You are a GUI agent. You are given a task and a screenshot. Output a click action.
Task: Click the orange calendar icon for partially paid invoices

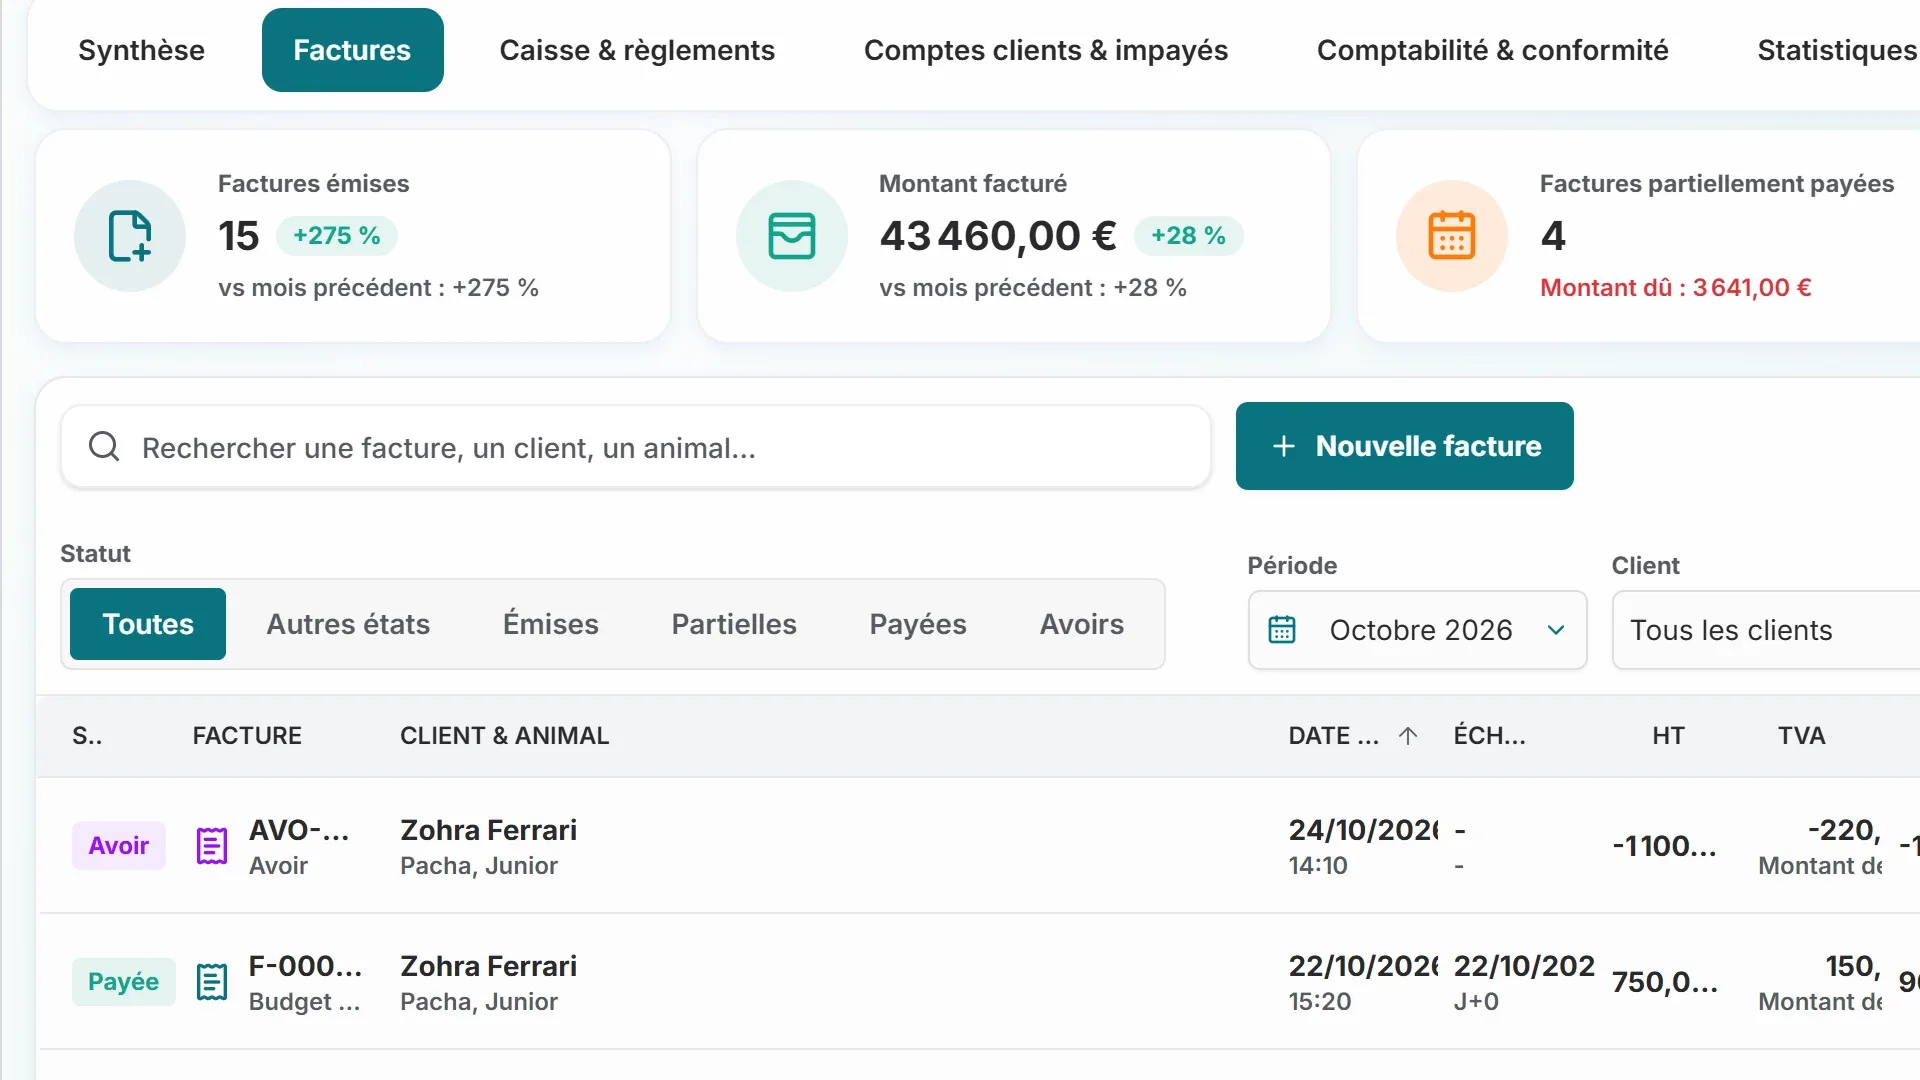click(1451, 236)
